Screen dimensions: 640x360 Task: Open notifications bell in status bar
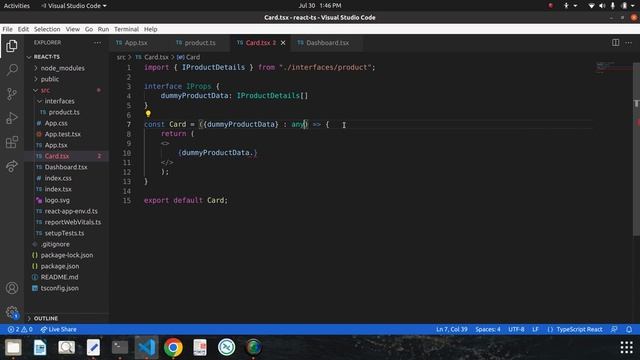click(x=629, y=329)
